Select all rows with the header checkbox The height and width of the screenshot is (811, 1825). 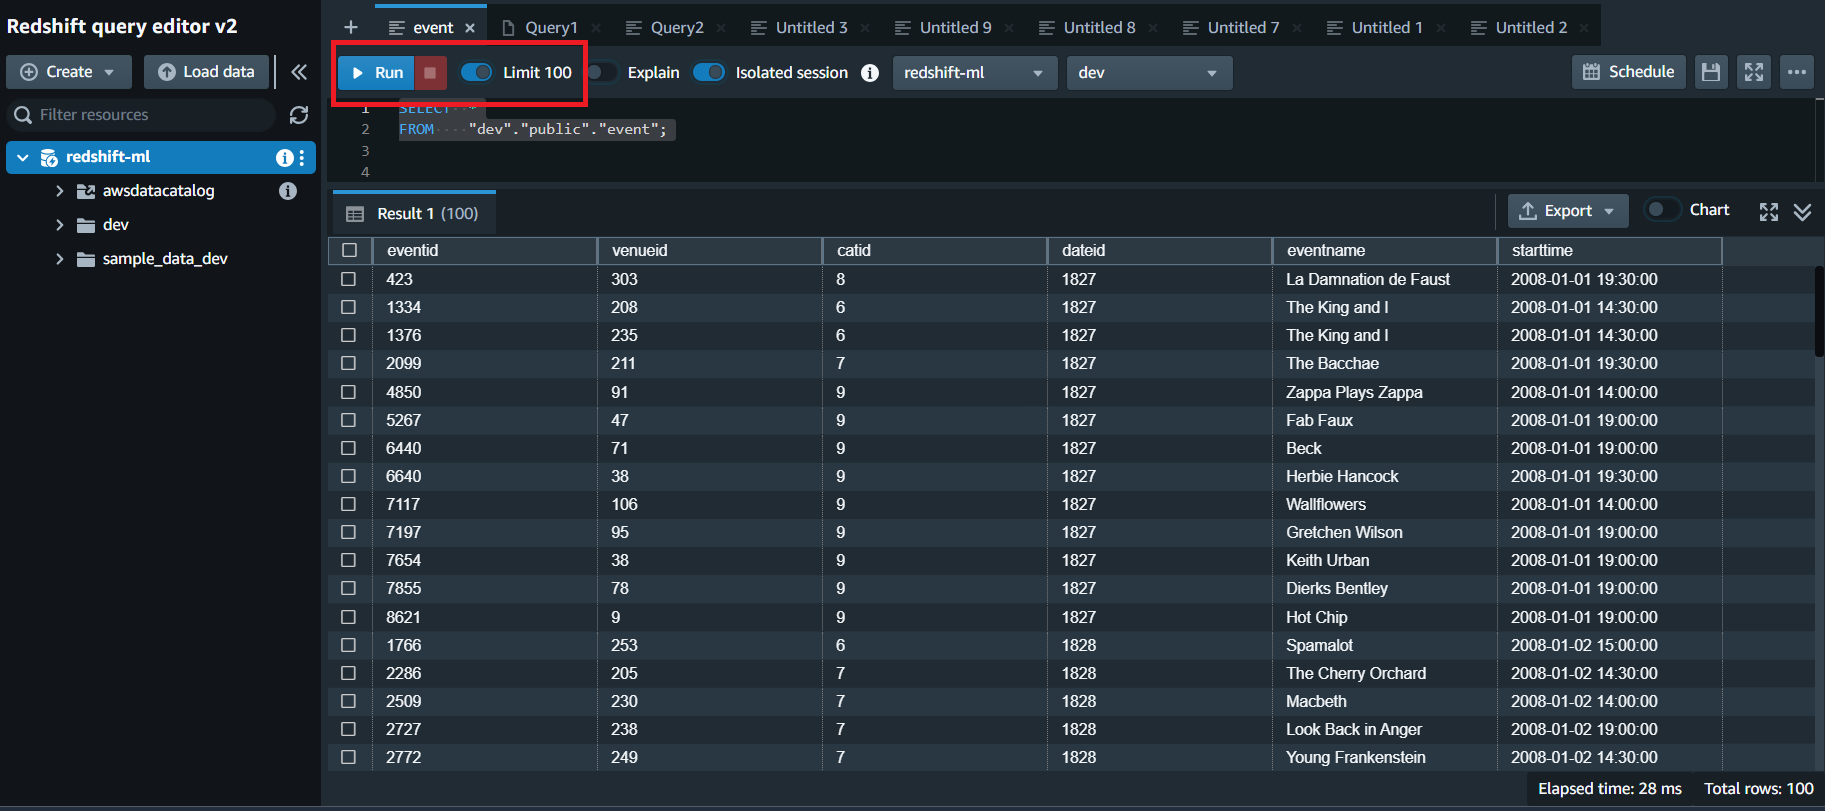[349, 250]
